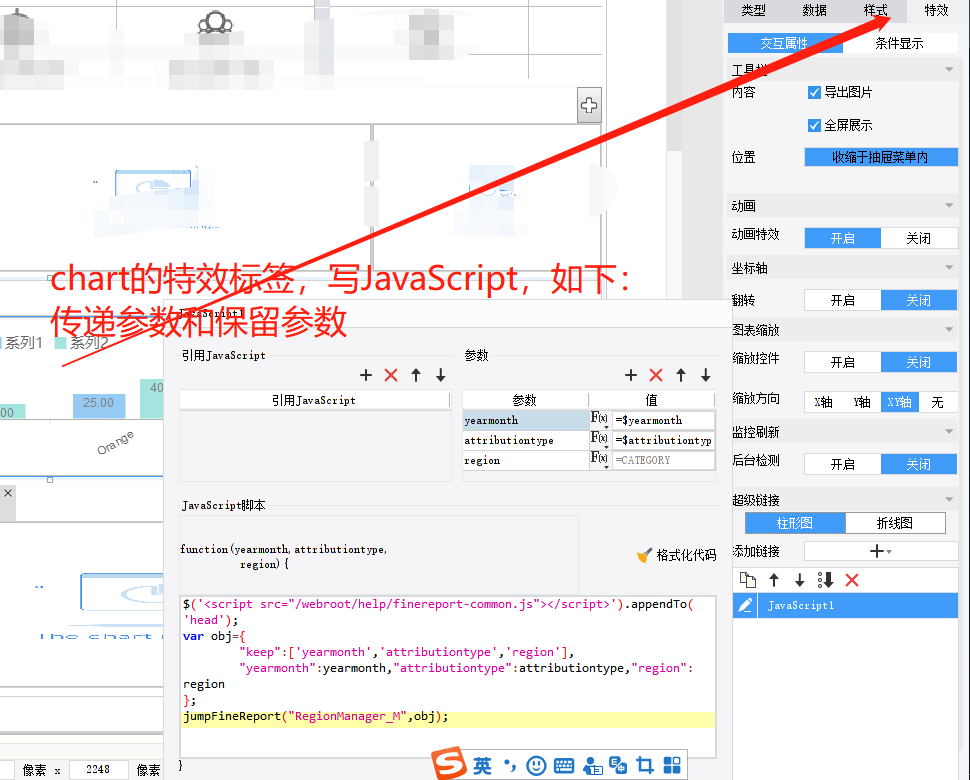The width and height of the screenshot is (970, 780).
Task: Enable 后台检测 with 开启
Action: pos(843,465)
